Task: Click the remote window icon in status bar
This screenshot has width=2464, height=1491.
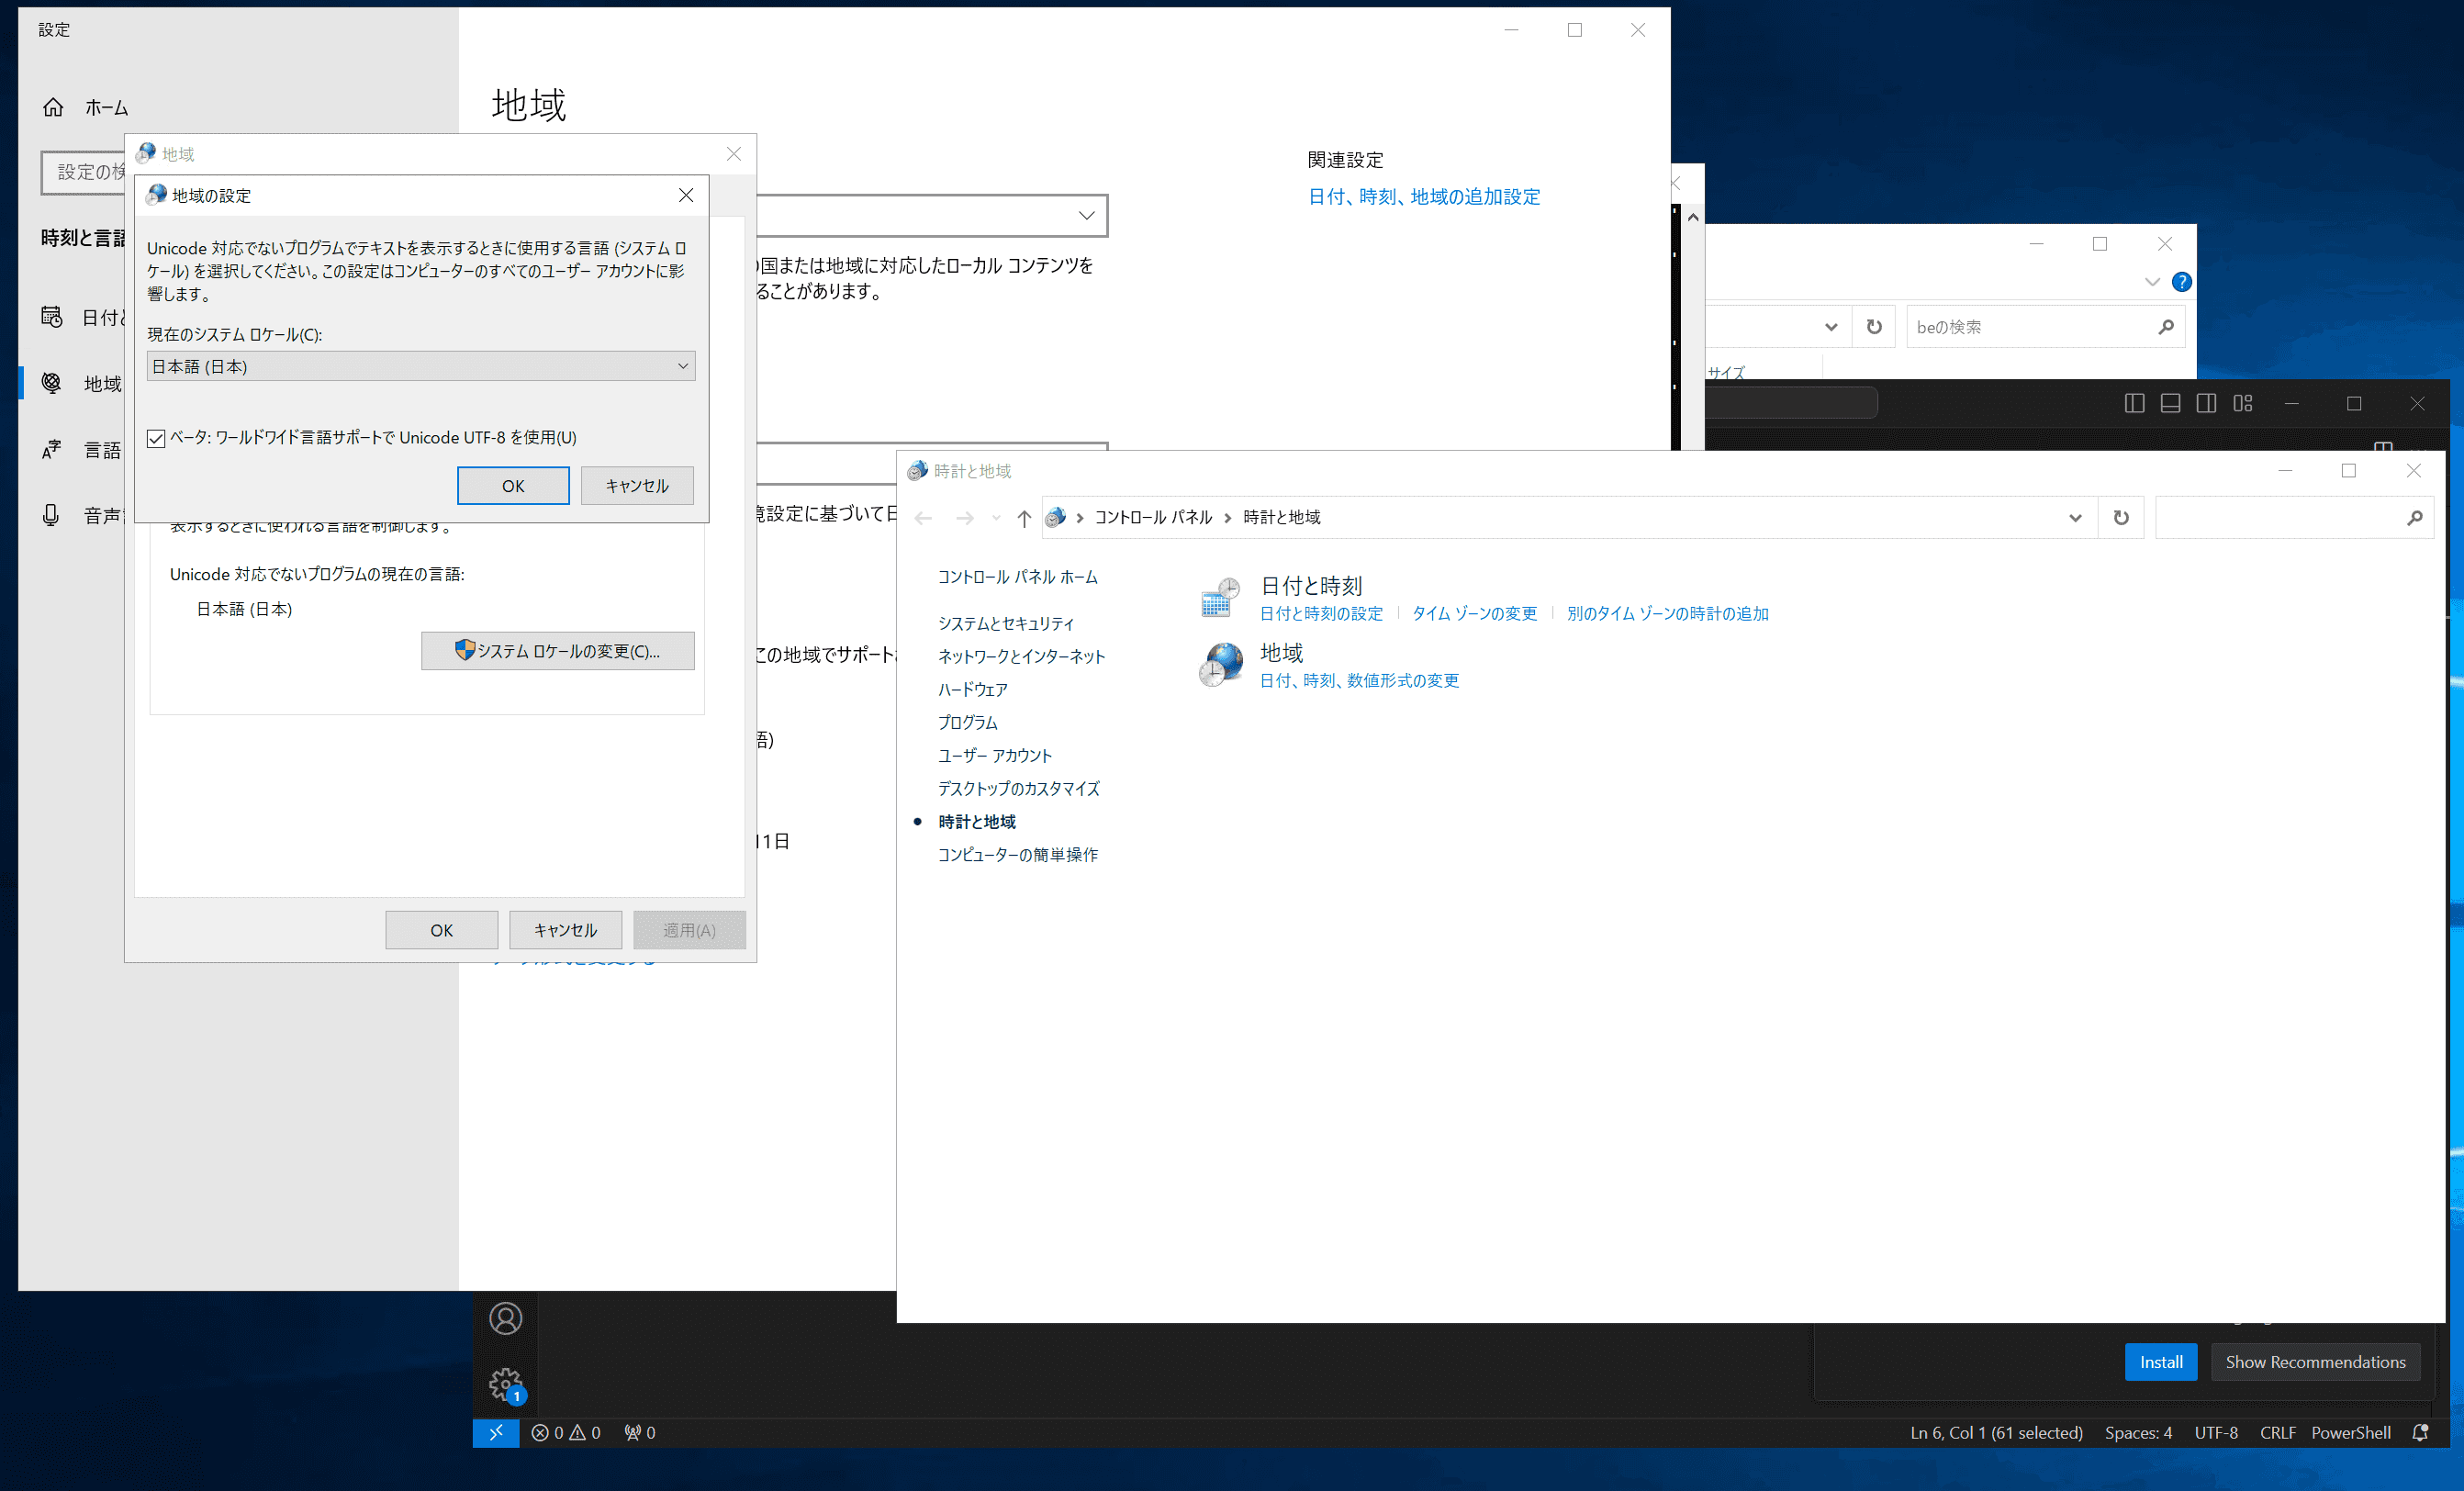Action: click(495, 1432)
